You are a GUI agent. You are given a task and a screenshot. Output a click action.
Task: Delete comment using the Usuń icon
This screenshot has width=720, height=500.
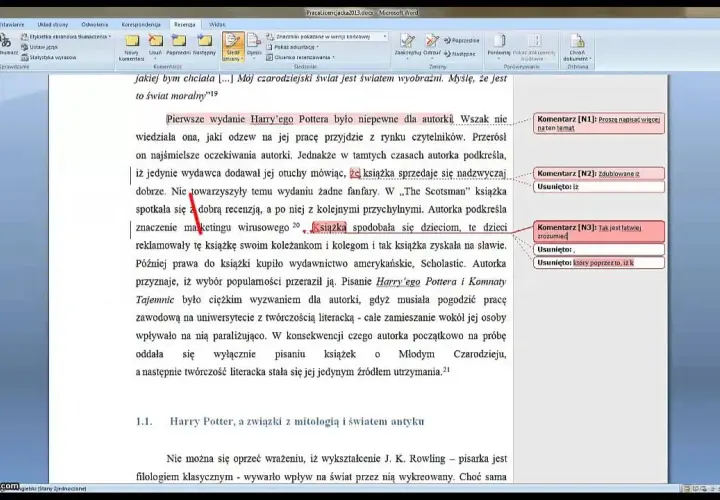click(x=155, y=41)
